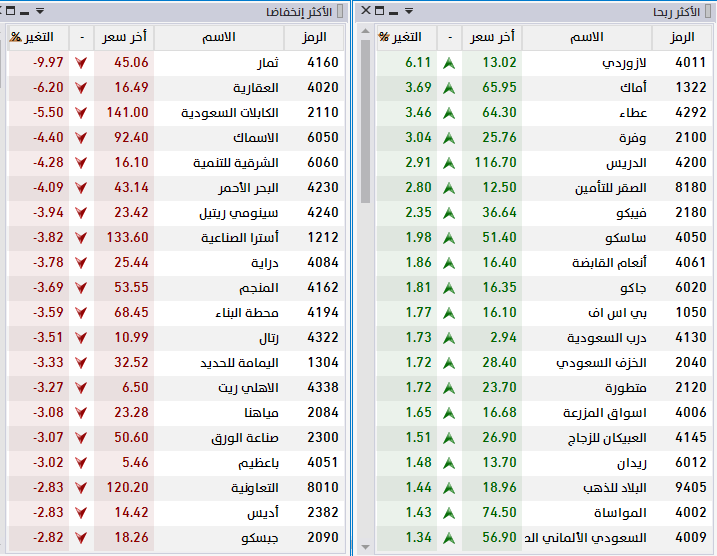Click صناعة الورق stock name

245,438
